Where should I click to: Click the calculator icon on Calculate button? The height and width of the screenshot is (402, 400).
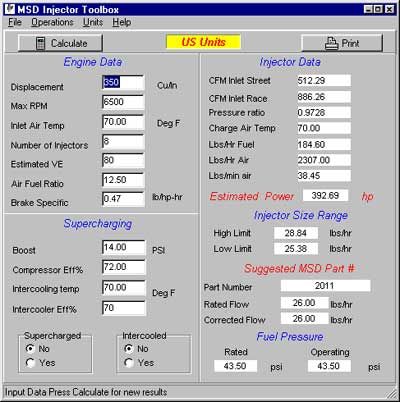click(x=40, y=43)
